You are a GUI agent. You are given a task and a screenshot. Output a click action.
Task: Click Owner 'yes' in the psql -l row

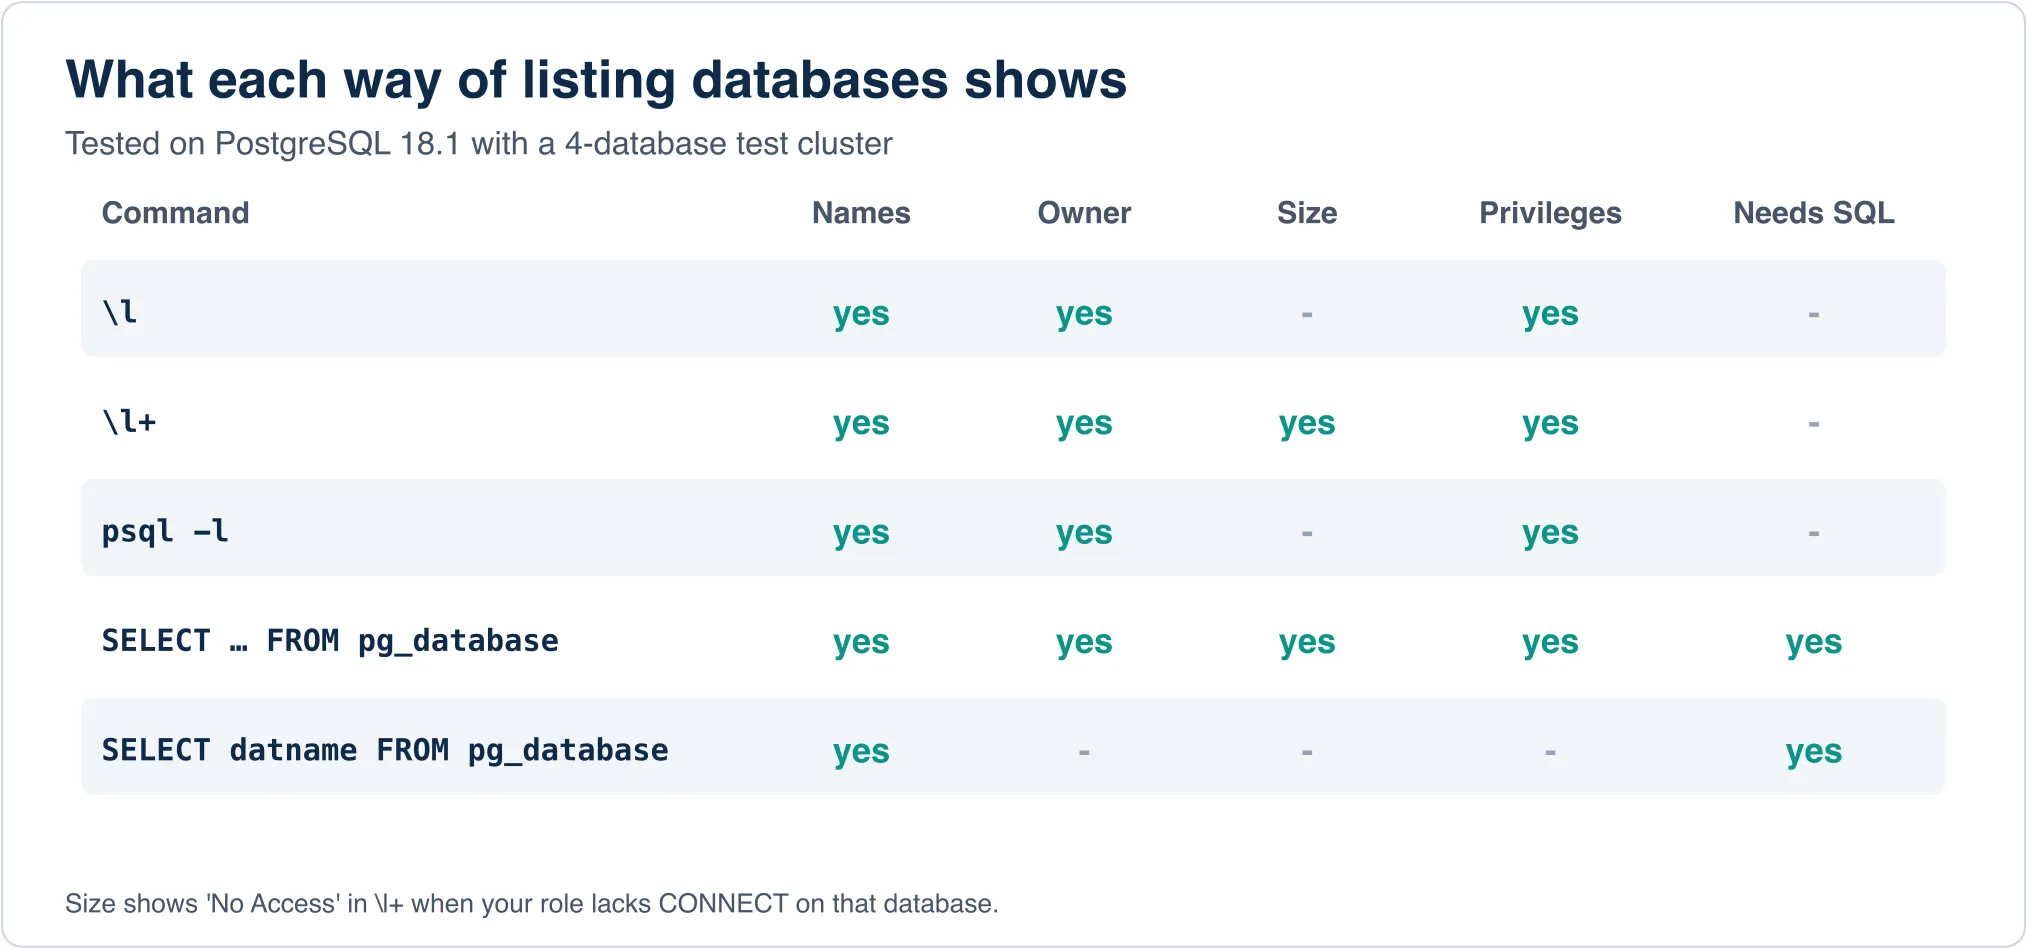coord(1084,533)
